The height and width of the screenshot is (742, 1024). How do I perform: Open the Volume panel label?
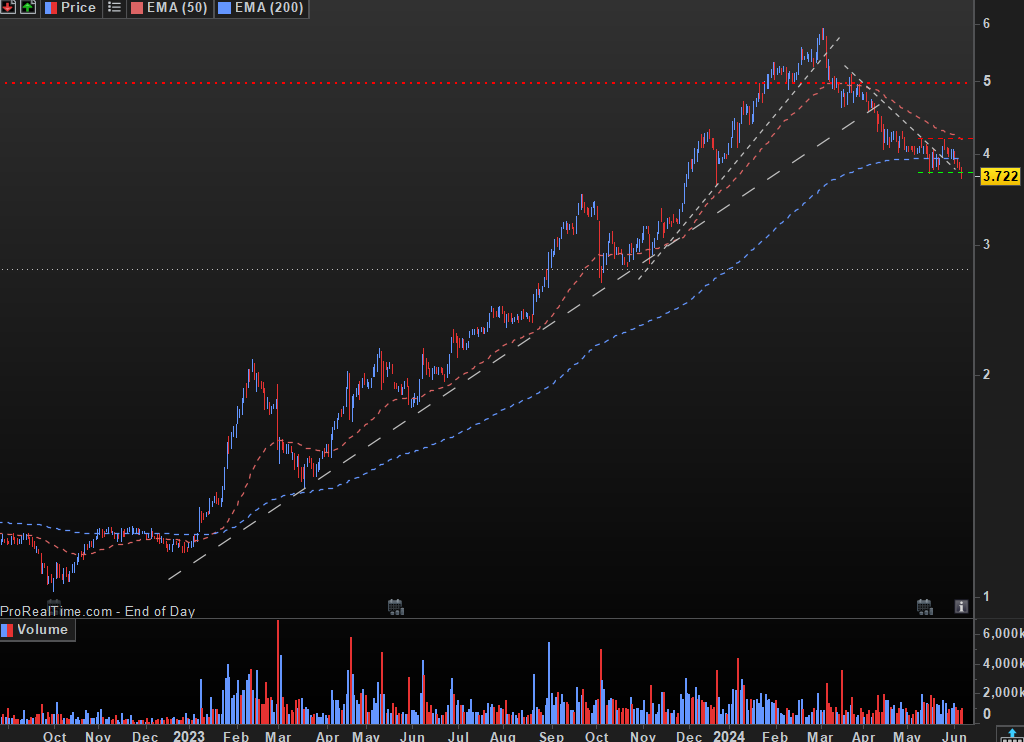(37, 630)
